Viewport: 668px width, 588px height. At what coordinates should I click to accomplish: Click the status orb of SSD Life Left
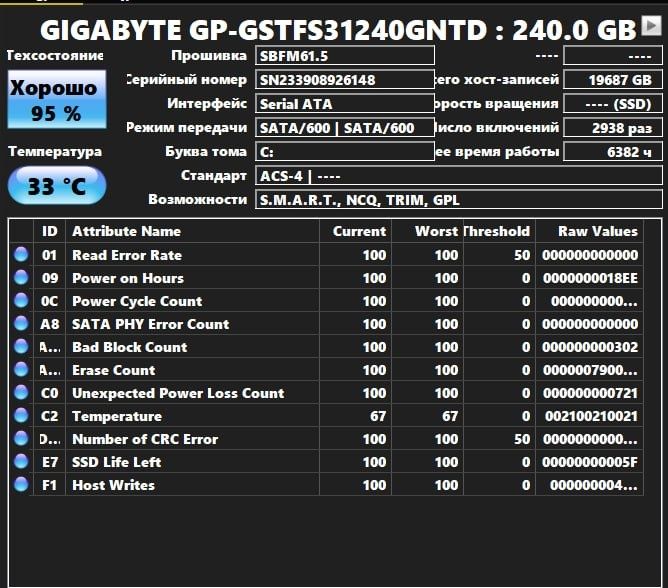[x=21, y=461]
